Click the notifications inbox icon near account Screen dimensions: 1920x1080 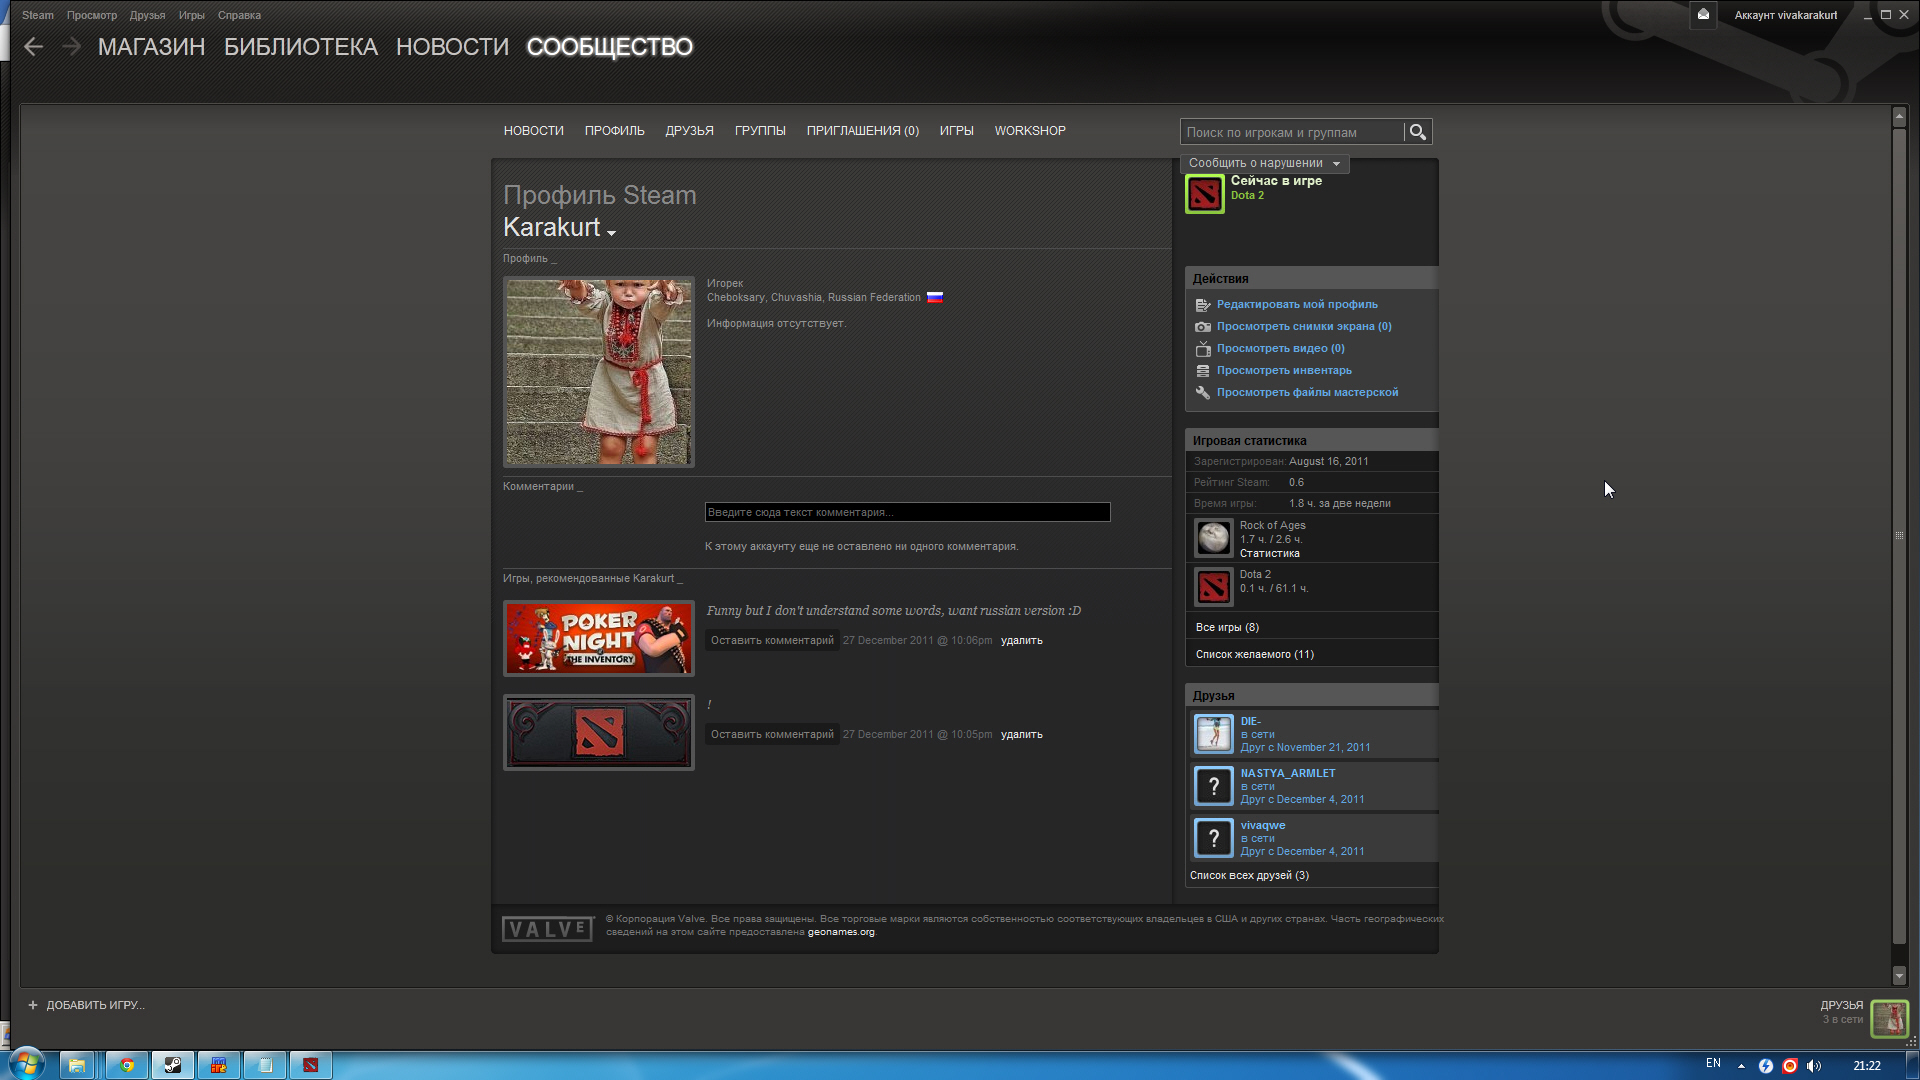point(1703,15)
